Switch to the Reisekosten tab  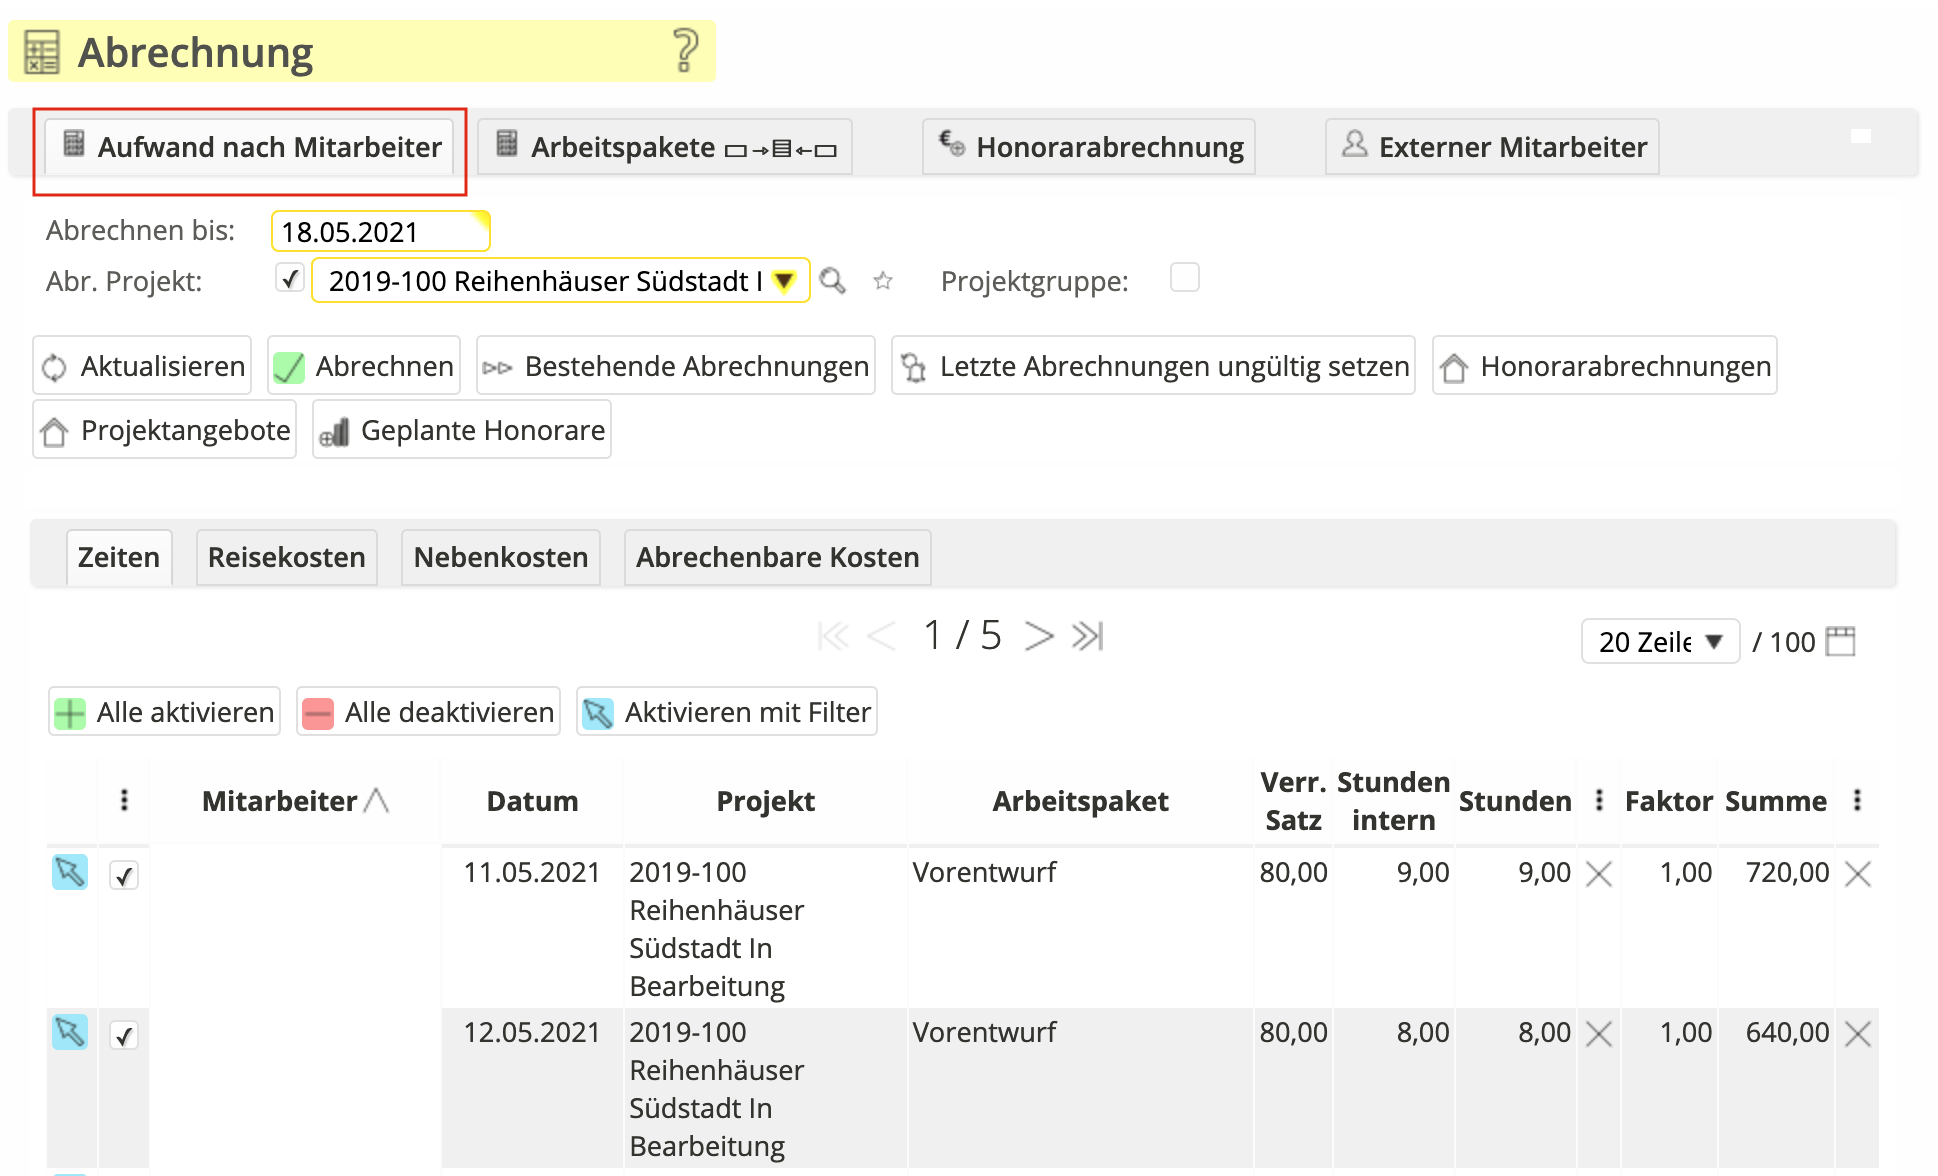pyautogui.click(x=286, y=557)
